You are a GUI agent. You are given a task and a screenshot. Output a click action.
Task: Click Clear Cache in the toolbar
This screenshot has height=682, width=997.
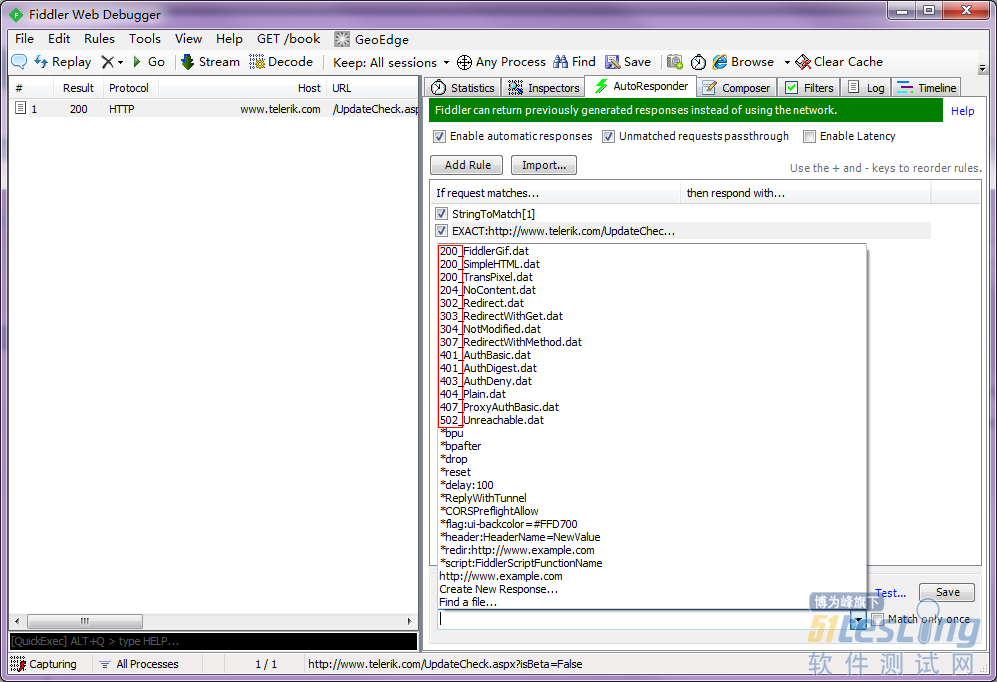[x=839, y=62]
